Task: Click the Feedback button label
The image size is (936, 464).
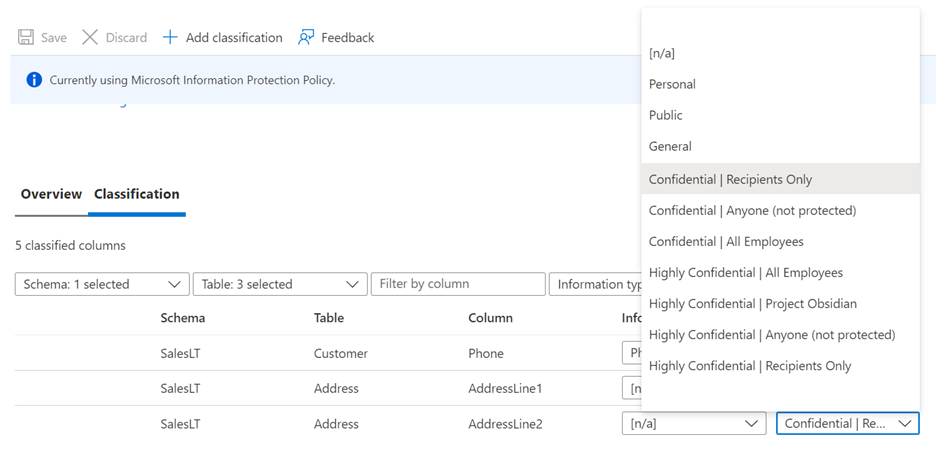Action: 347,37
